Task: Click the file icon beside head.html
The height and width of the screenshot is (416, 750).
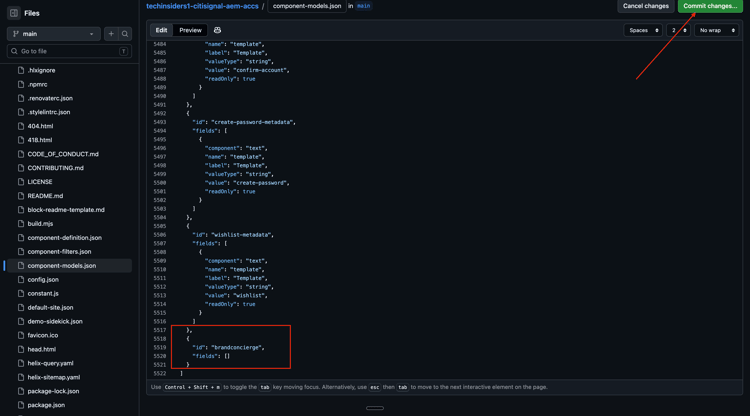Action: 21,349
